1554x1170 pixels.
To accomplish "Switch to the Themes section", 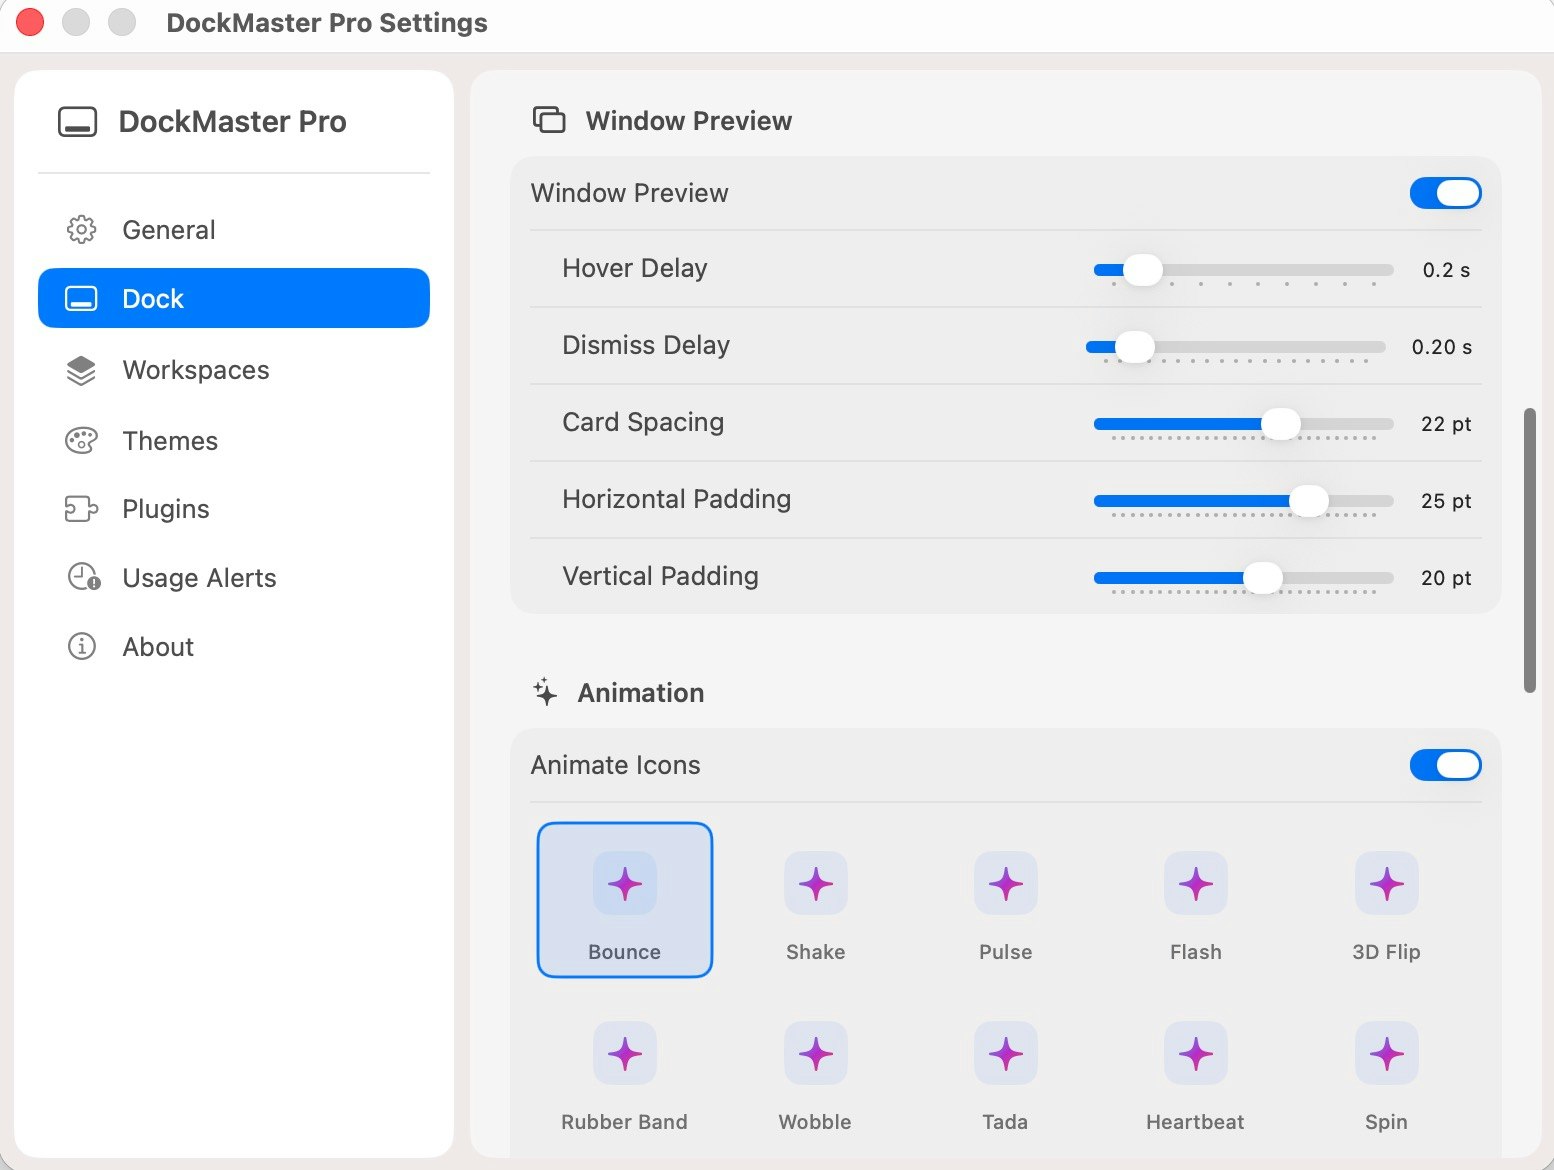I will 169,440.
